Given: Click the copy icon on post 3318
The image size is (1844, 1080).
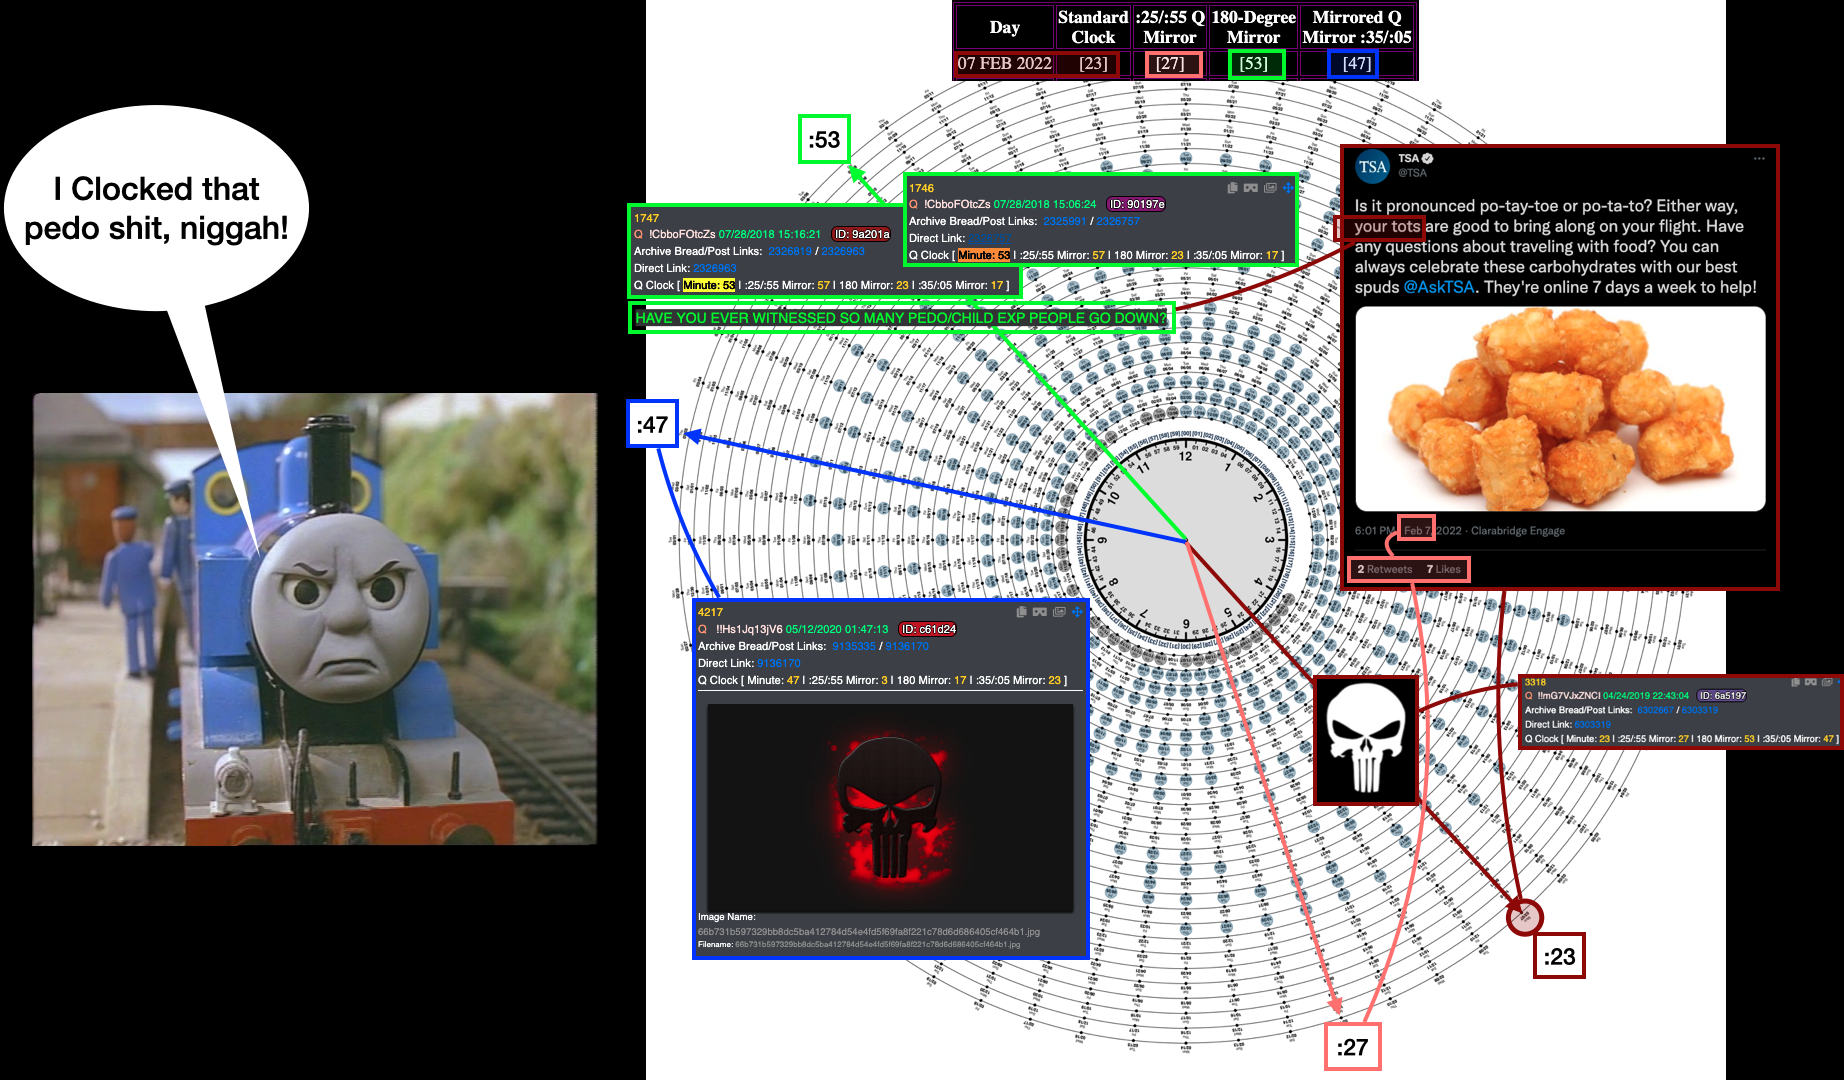Looking at the screenshot, I should 1795,682.
